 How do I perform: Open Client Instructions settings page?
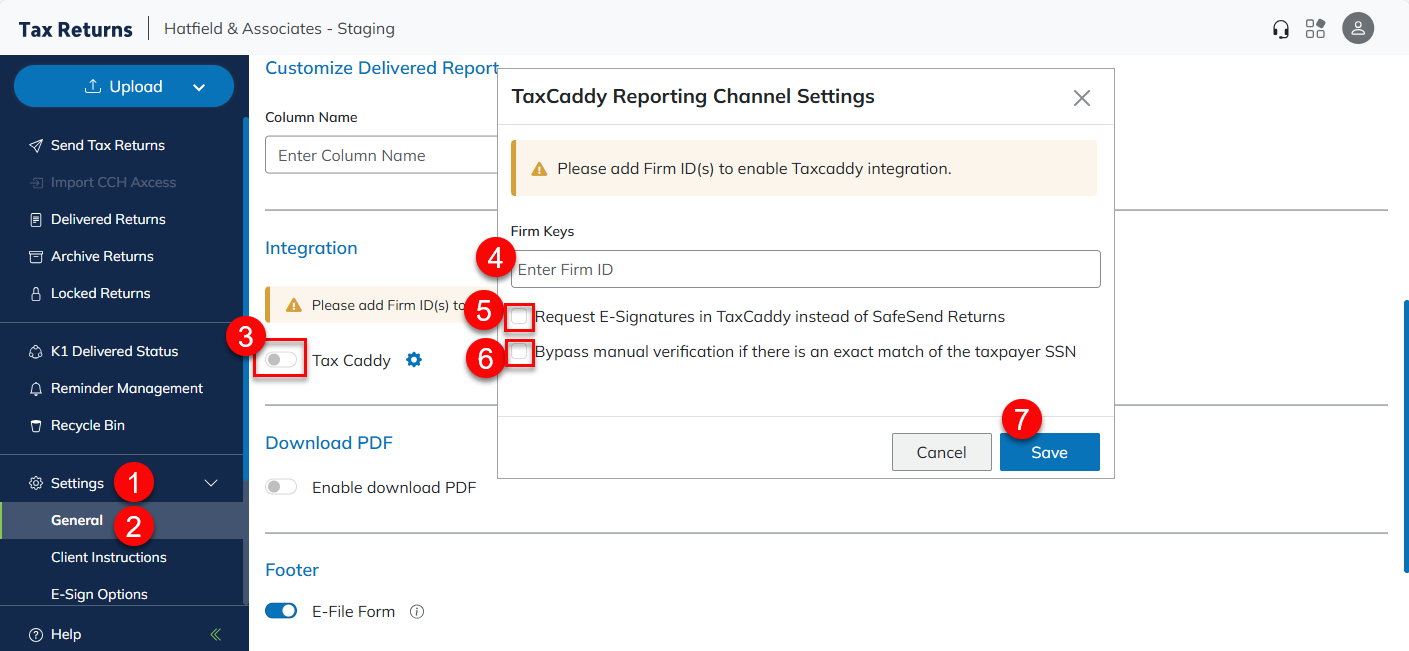pos(109,557)
